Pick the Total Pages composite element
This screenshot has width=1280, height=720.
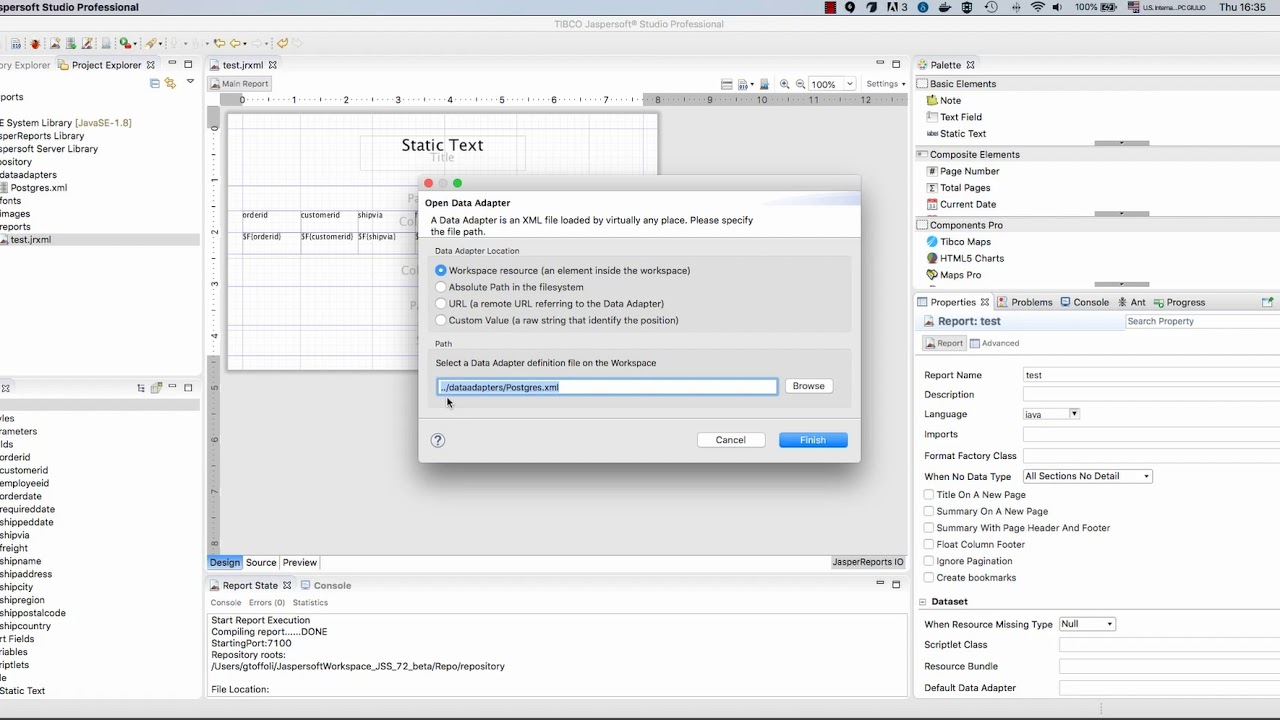point(958,188)
